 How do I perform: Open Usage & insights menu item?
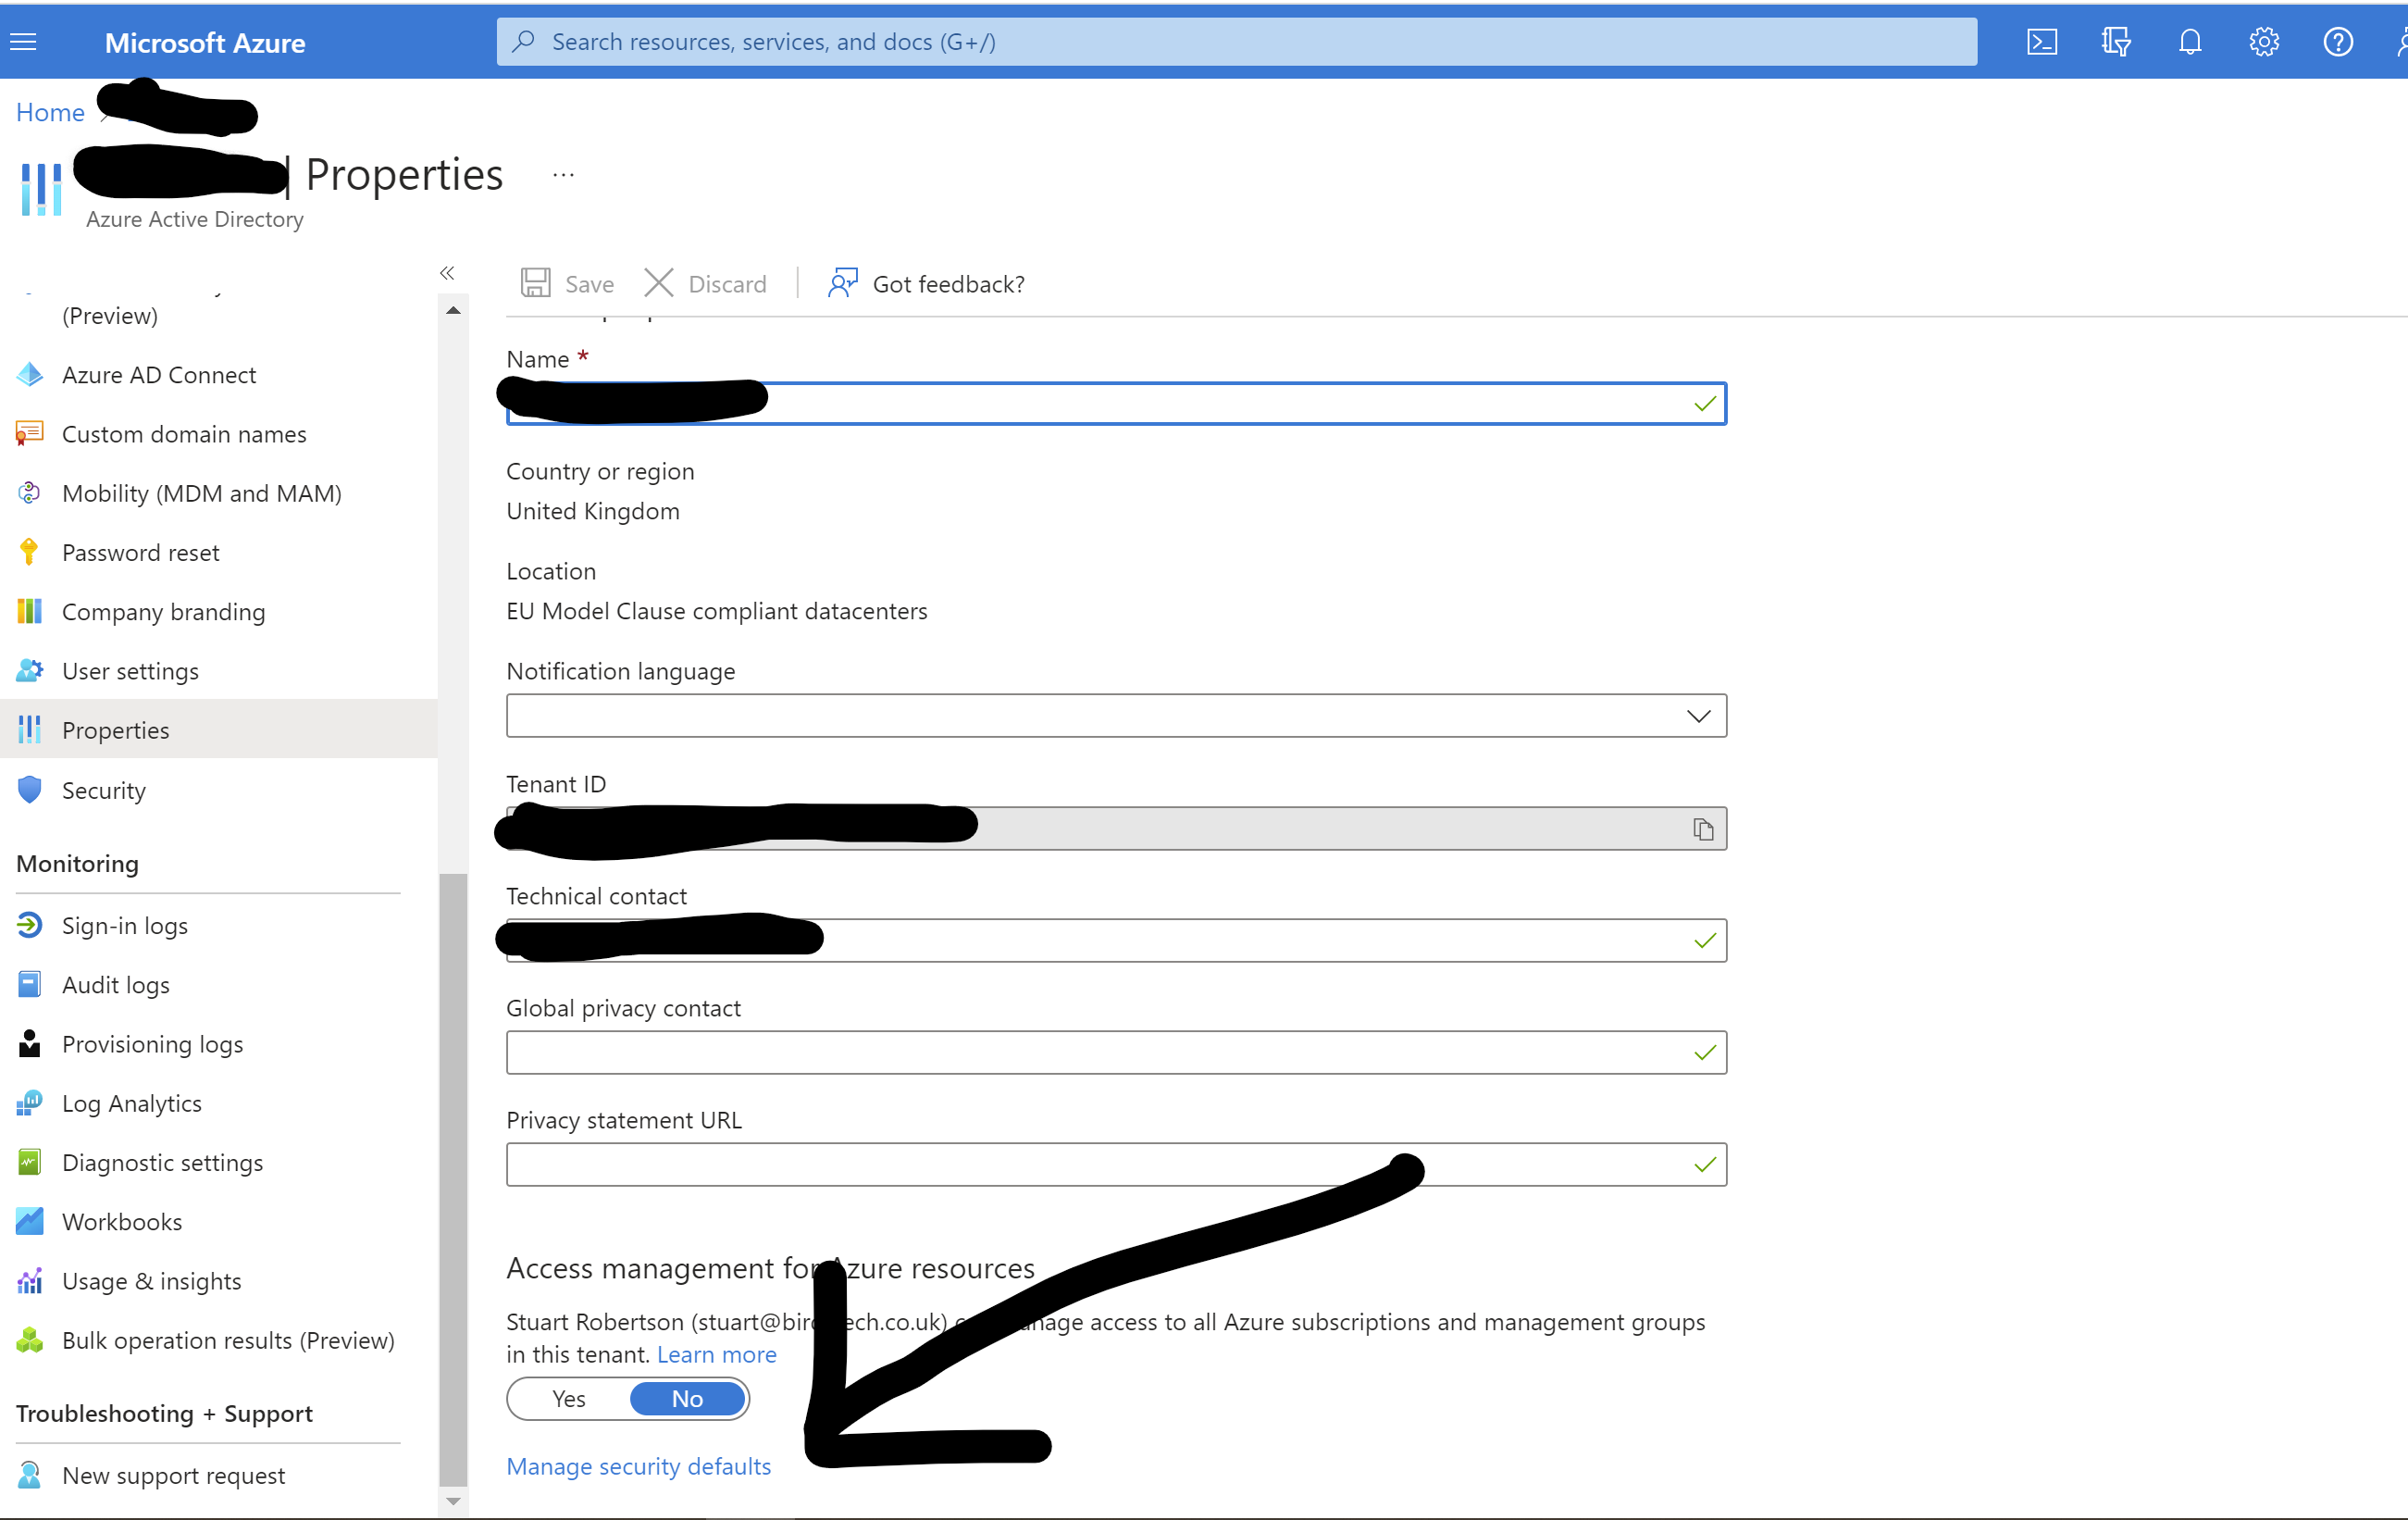(x=152, y=1281)
